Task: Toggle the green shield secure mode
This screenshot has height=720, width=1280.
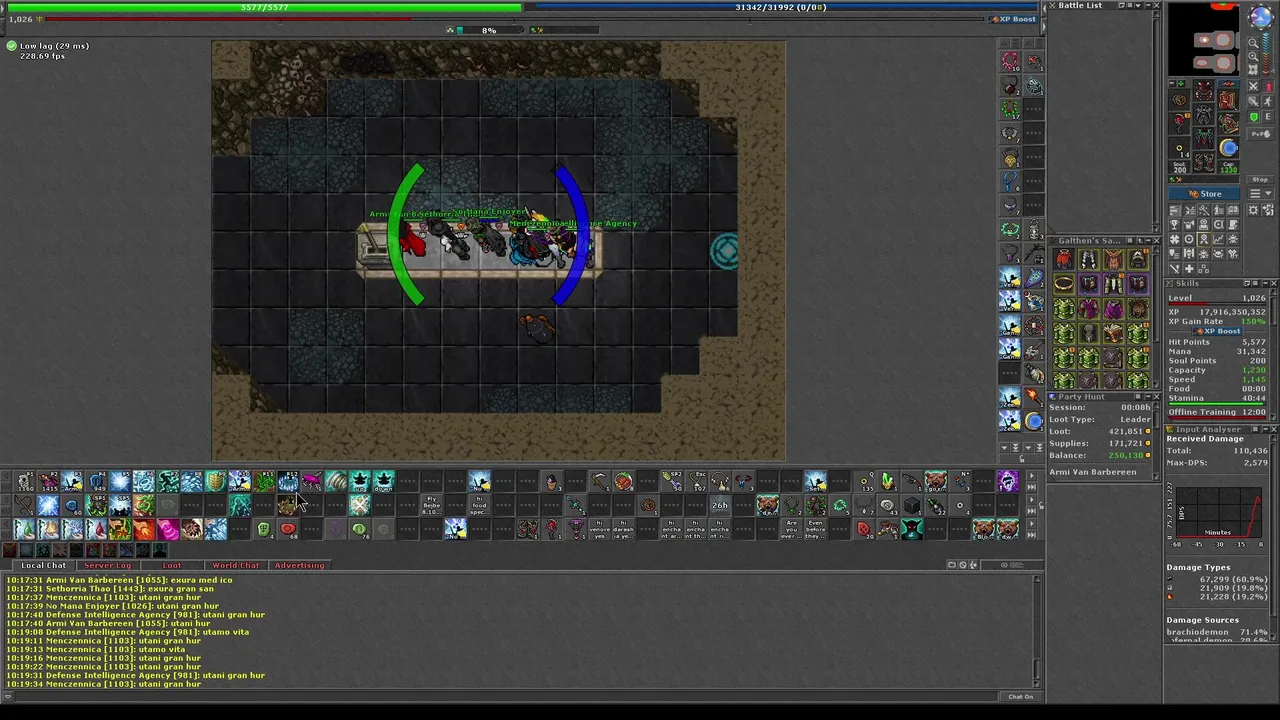Action: coord(1253,117)
